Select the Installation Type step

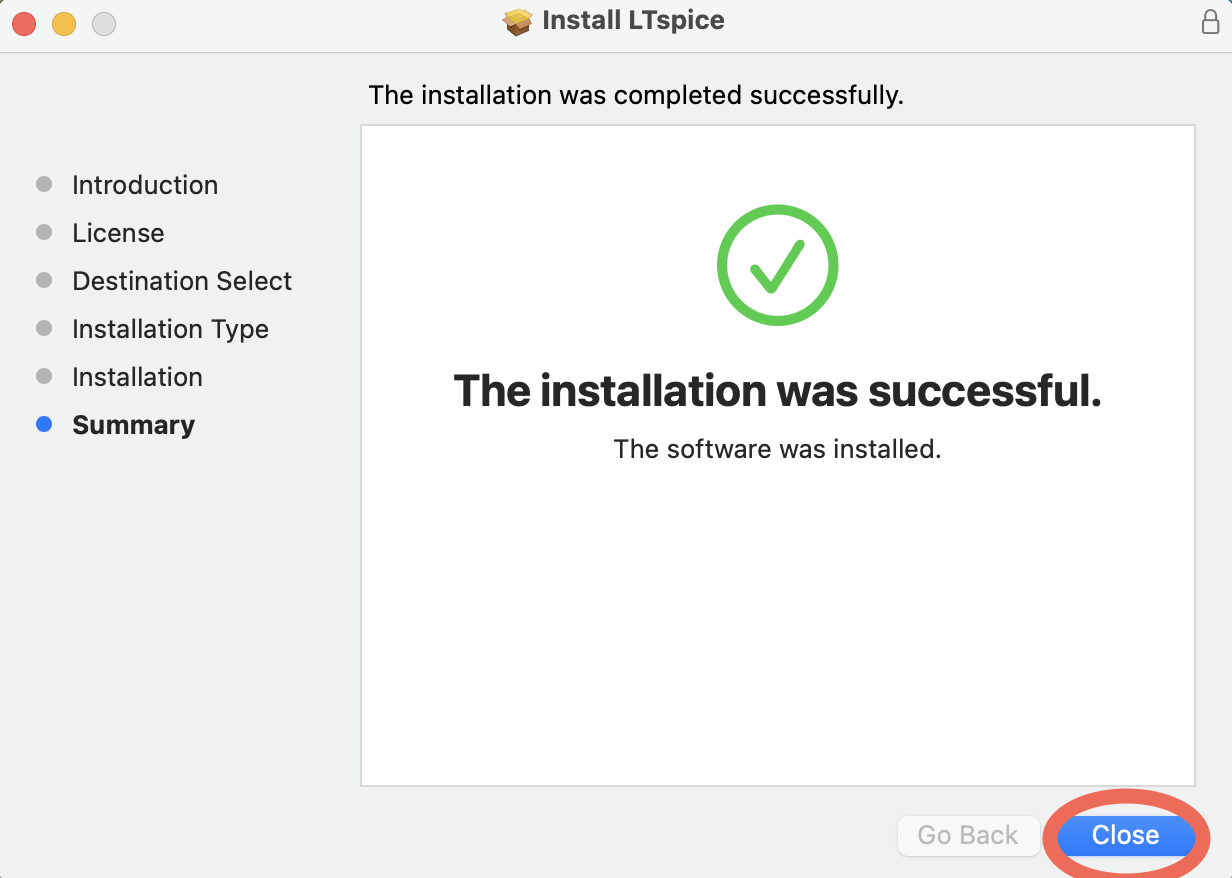click(170, 329)
